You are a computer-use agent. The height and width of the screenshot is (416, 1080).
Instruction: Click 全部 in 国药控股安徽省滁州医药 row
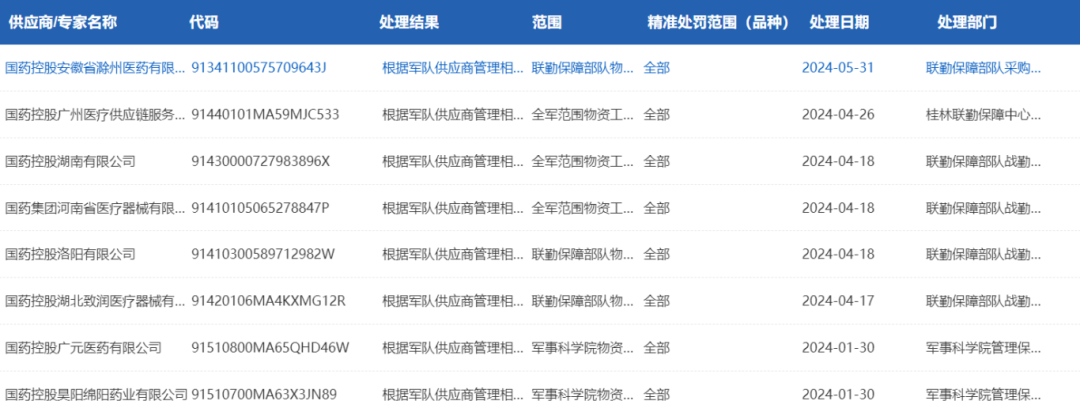click(x=656, y=67)
